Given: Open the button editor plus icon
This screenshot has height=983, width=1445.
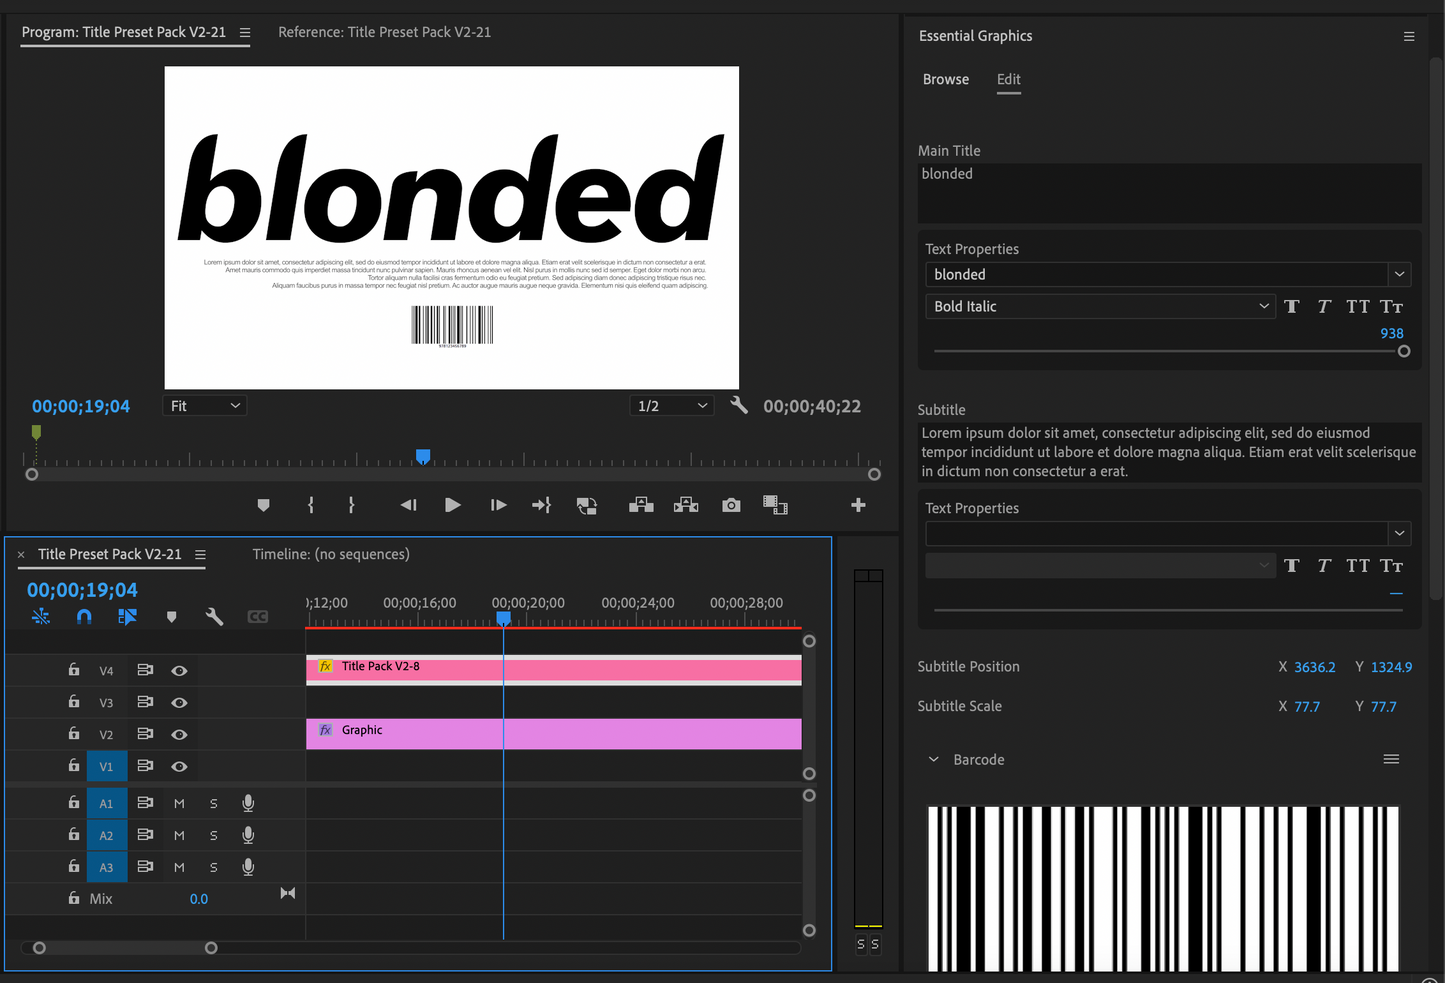Looking at the screenshot, I should click(858, 506).
